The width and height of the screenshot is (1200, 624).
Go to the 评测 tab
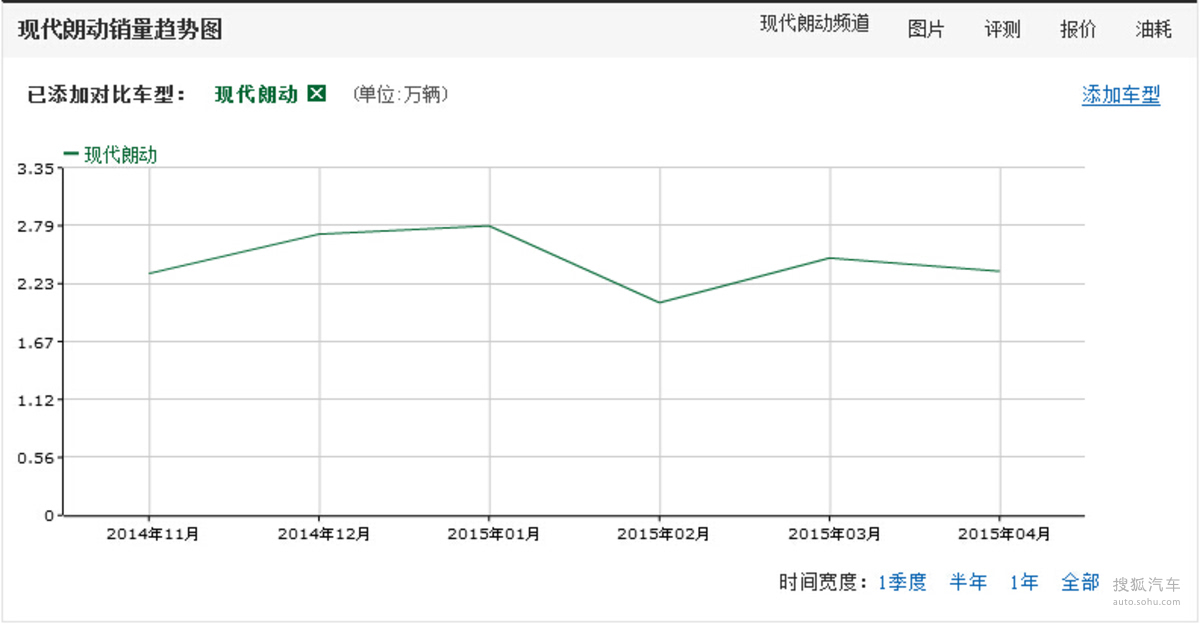click(x=1002, y=29)
